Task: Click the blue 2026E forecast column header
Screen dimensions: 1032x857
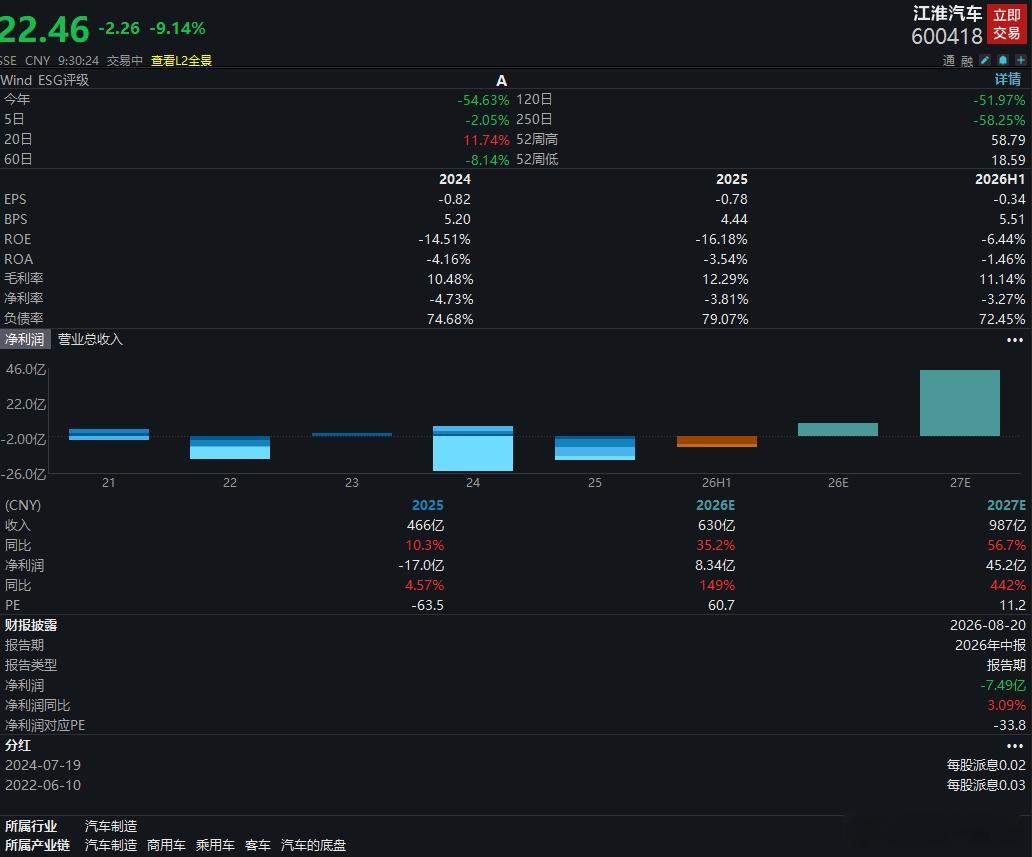Action: click(715, 505)
